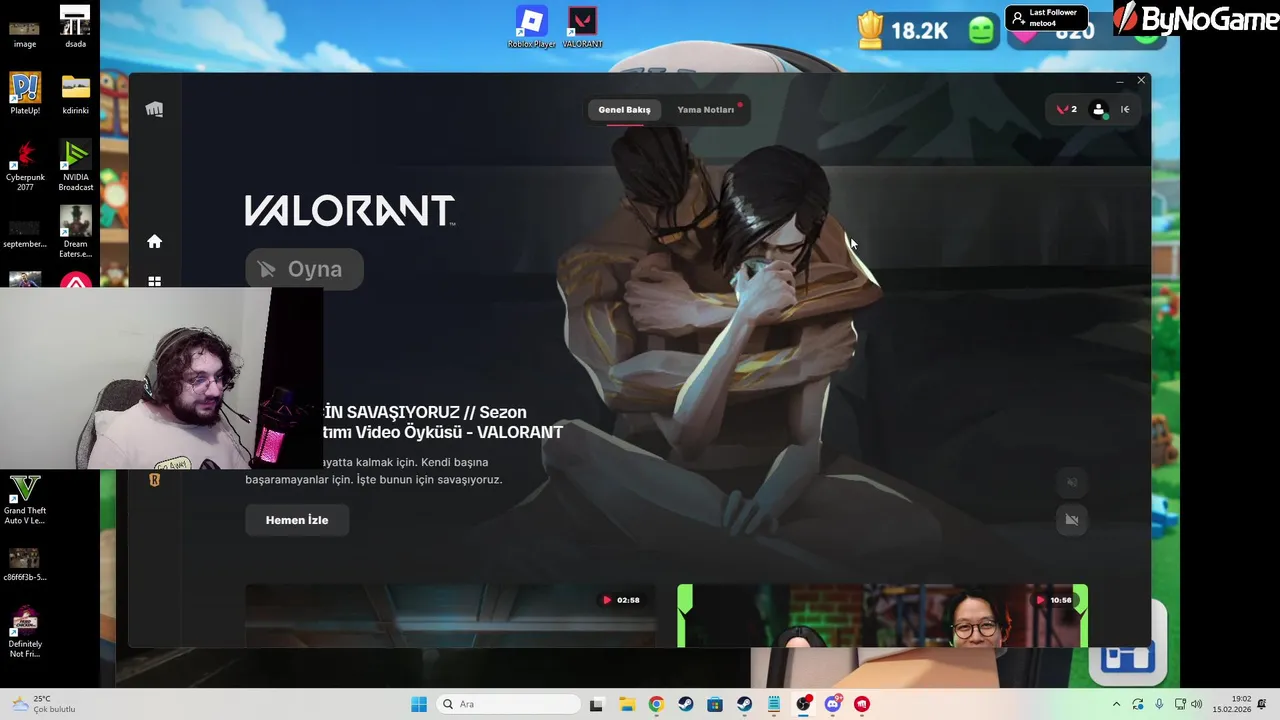Open Discord from the taskbar
Image resolution: width=1280 pixels, height=720 pixels.
pyautogui.click(x=833, y=704)
